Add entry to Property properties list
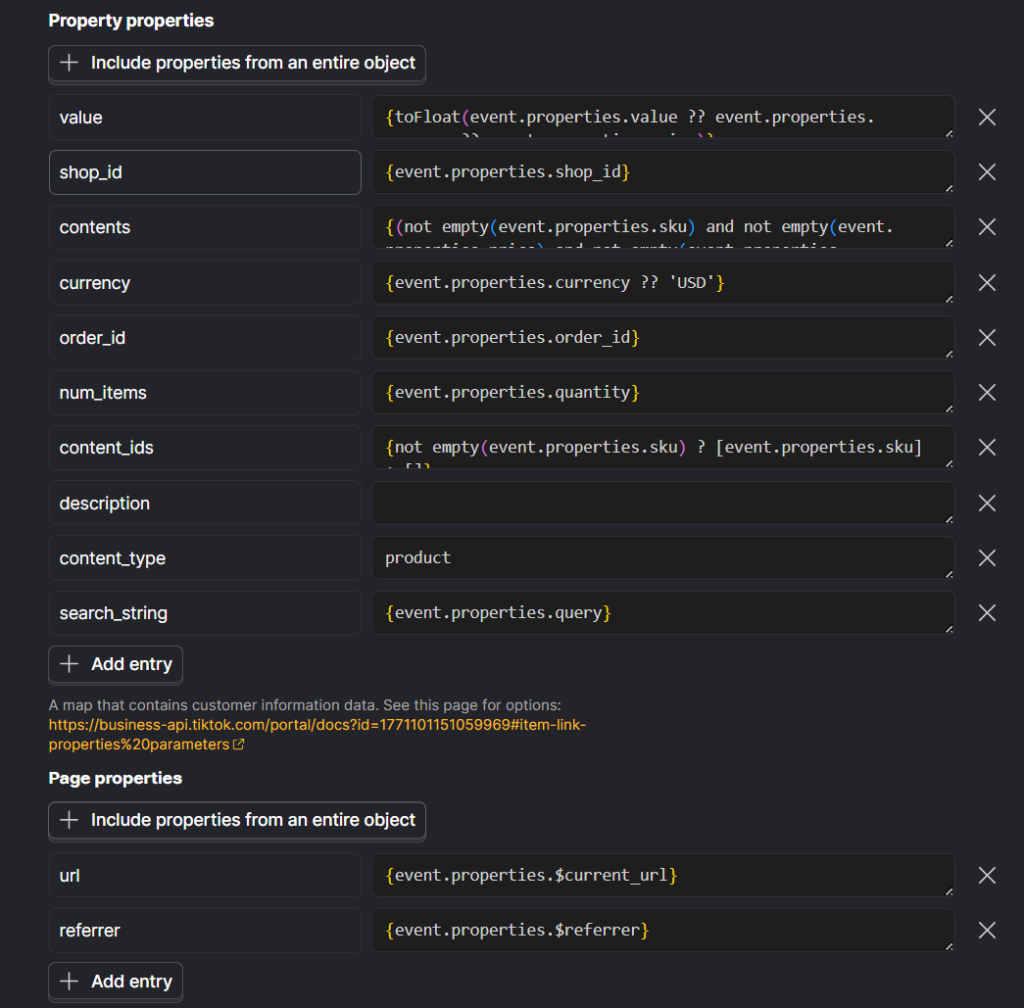Image resolution: width=1024 pixels, height=1008 pixels. click(116, 664)
